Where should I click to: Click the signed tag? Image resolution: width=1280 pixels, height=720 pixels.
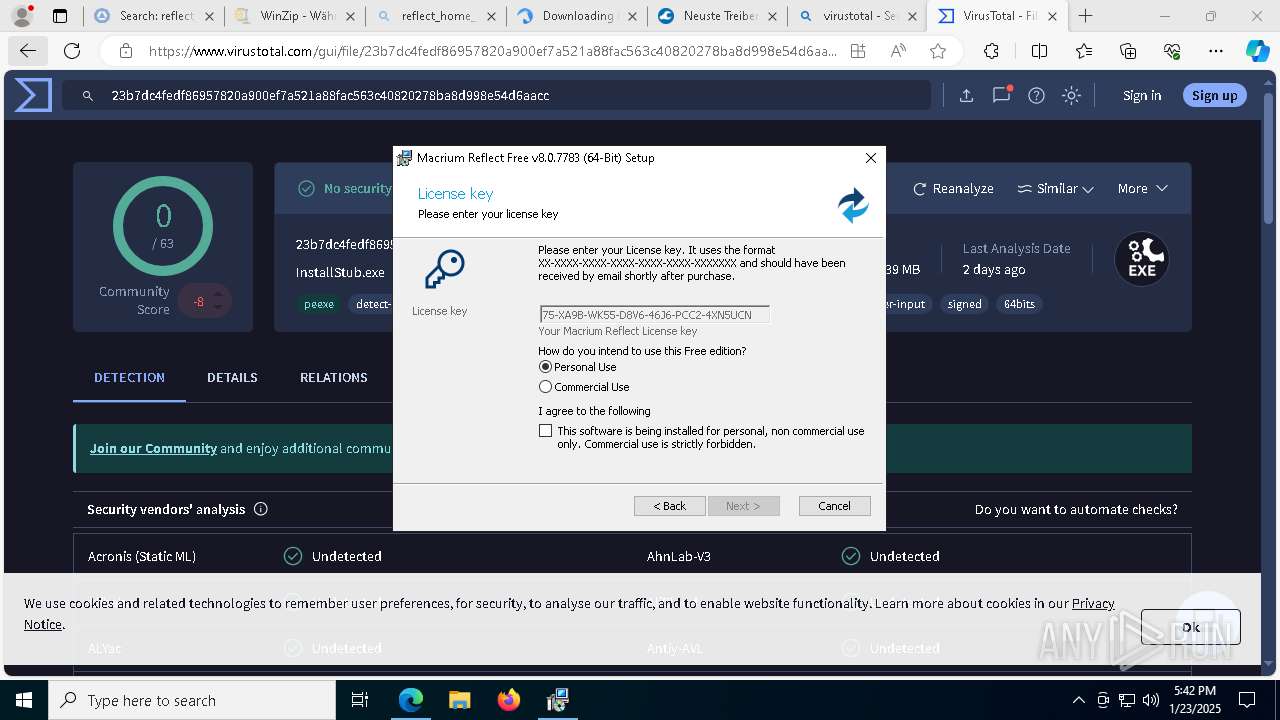click(x=965, y=304)
